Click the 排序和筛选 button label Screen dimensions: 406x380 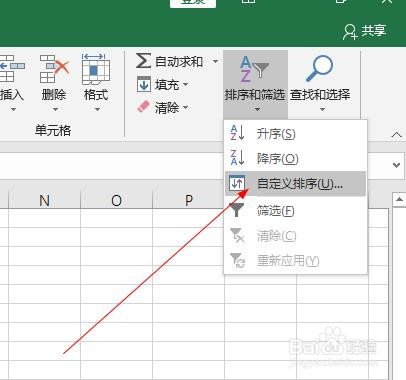pos(255,95)
